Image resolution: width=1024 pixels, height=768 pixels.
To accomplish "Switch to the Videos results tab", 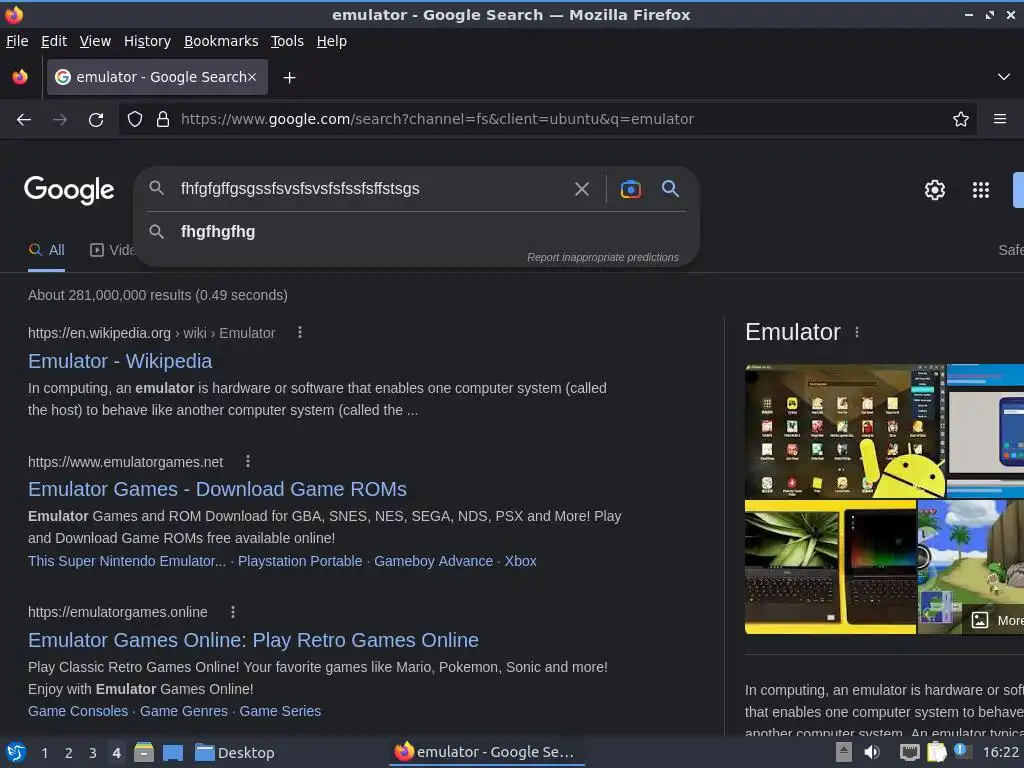I will (x=112, y=250).
